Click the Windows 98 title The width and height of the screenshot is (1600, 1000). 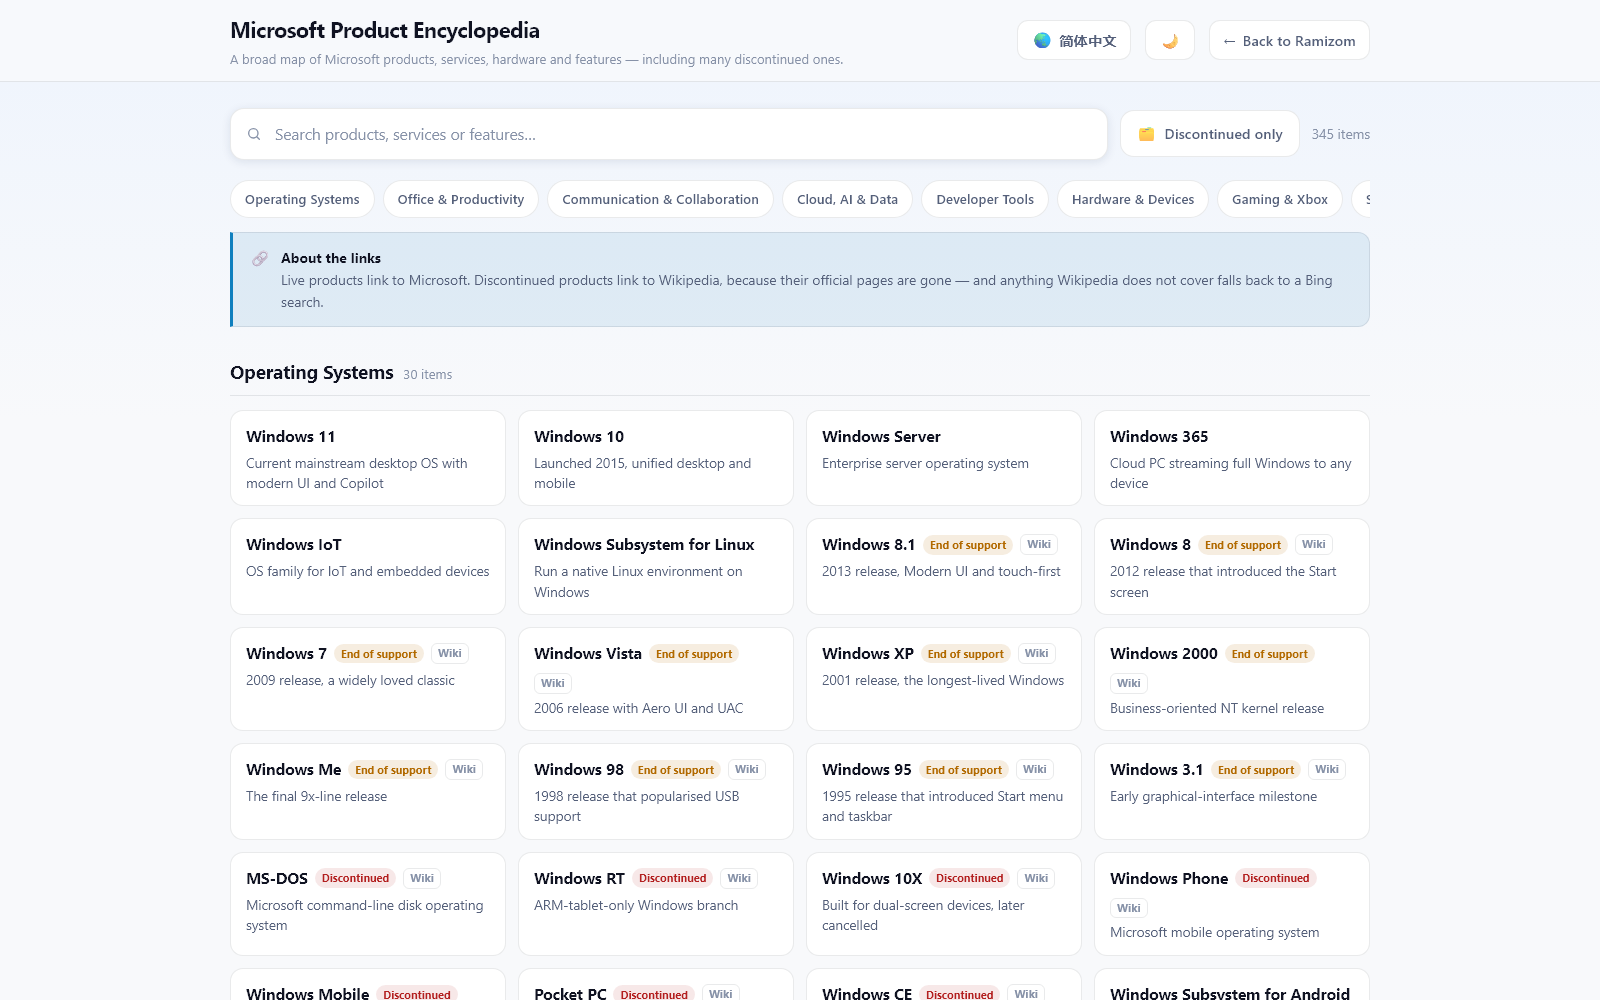pyautogui.click(x=579, y=770)
